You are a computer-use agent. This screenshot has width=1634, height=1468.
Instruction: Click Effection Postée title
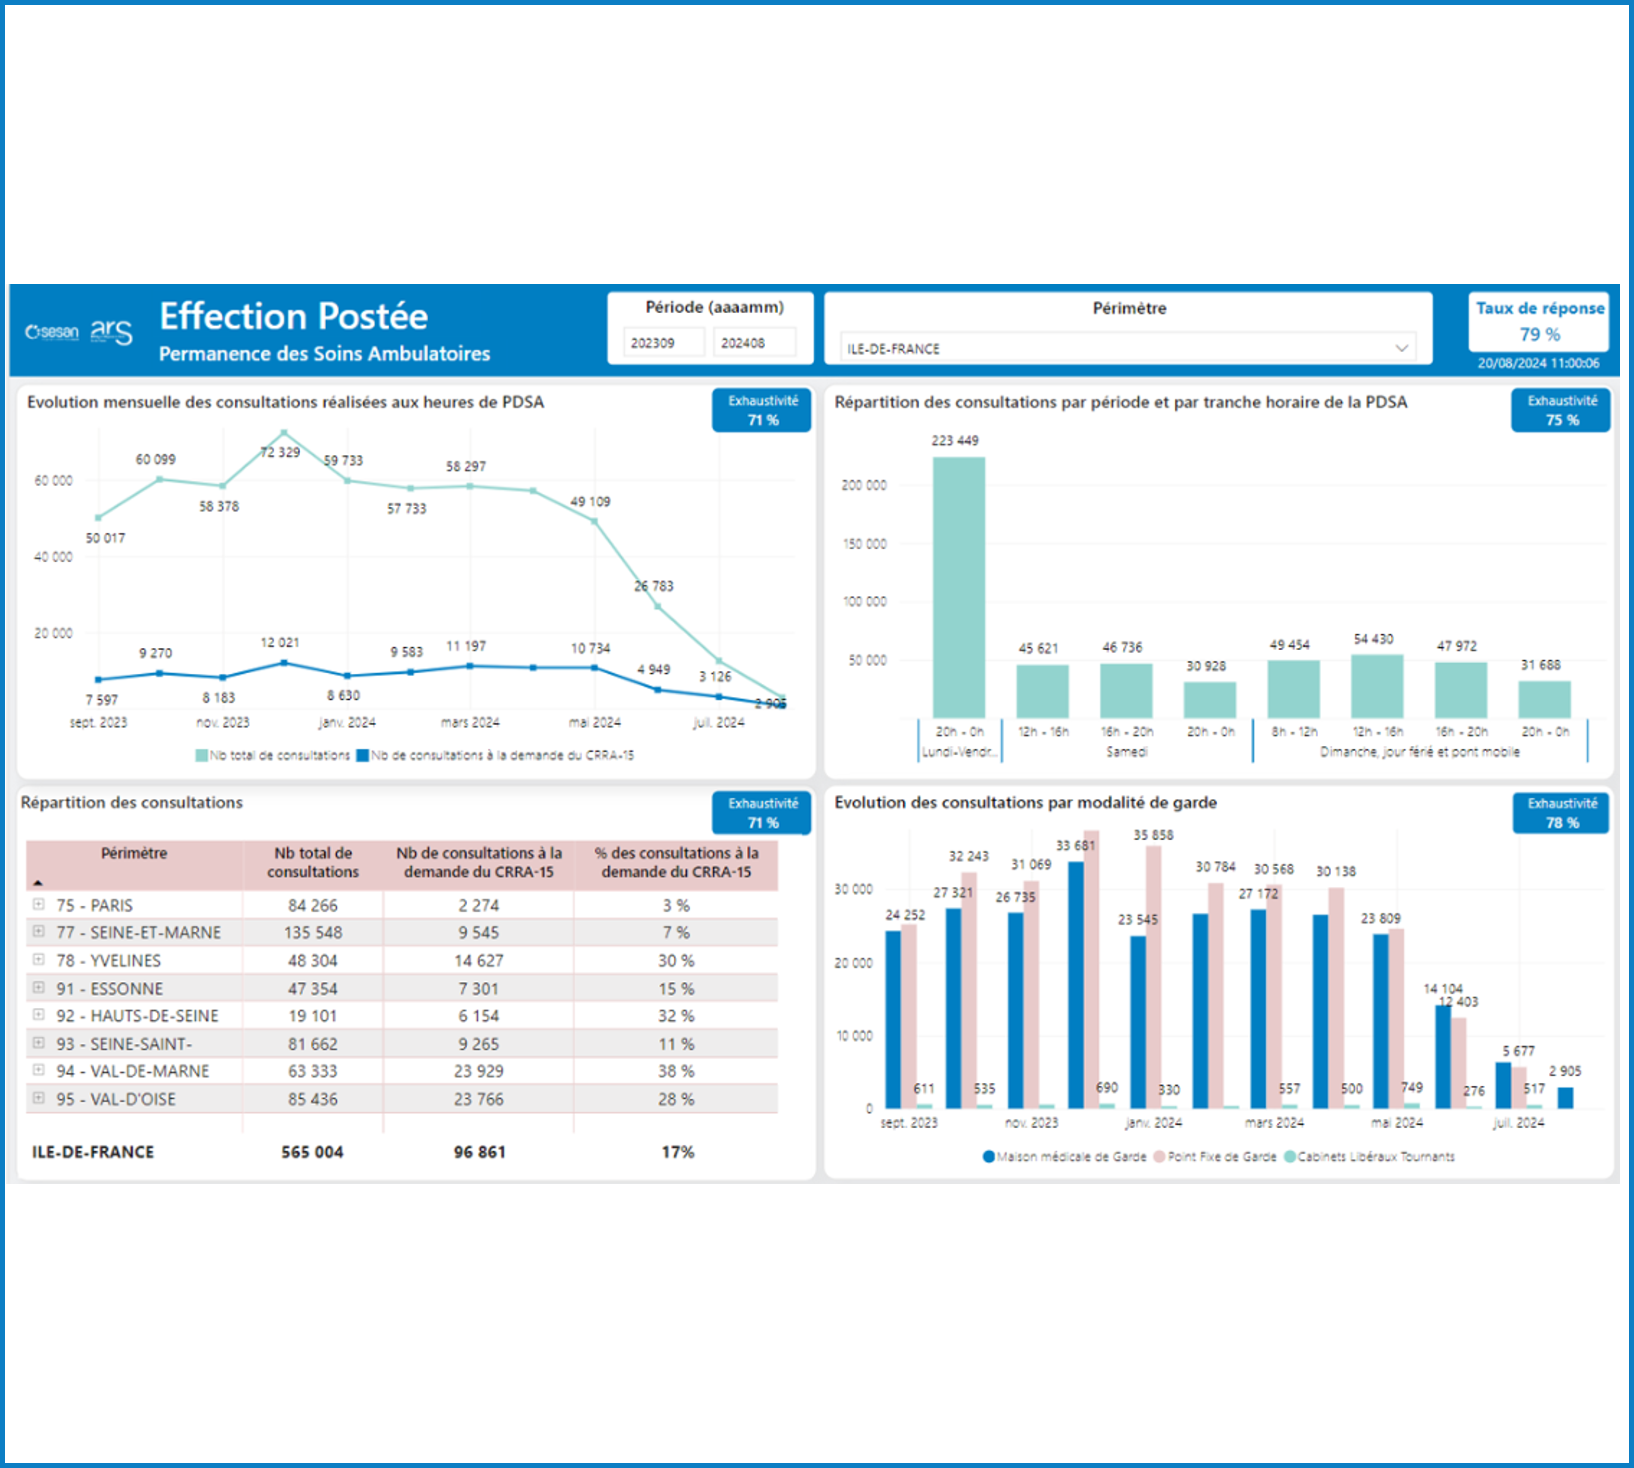(x=294, y=316)
